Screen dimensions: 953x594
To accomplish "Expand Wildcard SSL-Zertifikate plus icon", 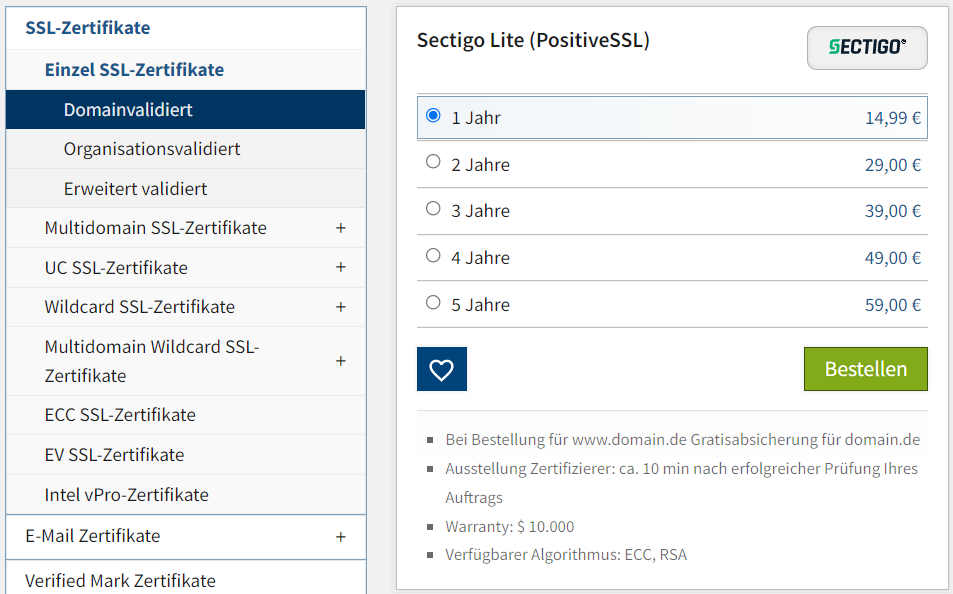I will click(x=340, y=307).
